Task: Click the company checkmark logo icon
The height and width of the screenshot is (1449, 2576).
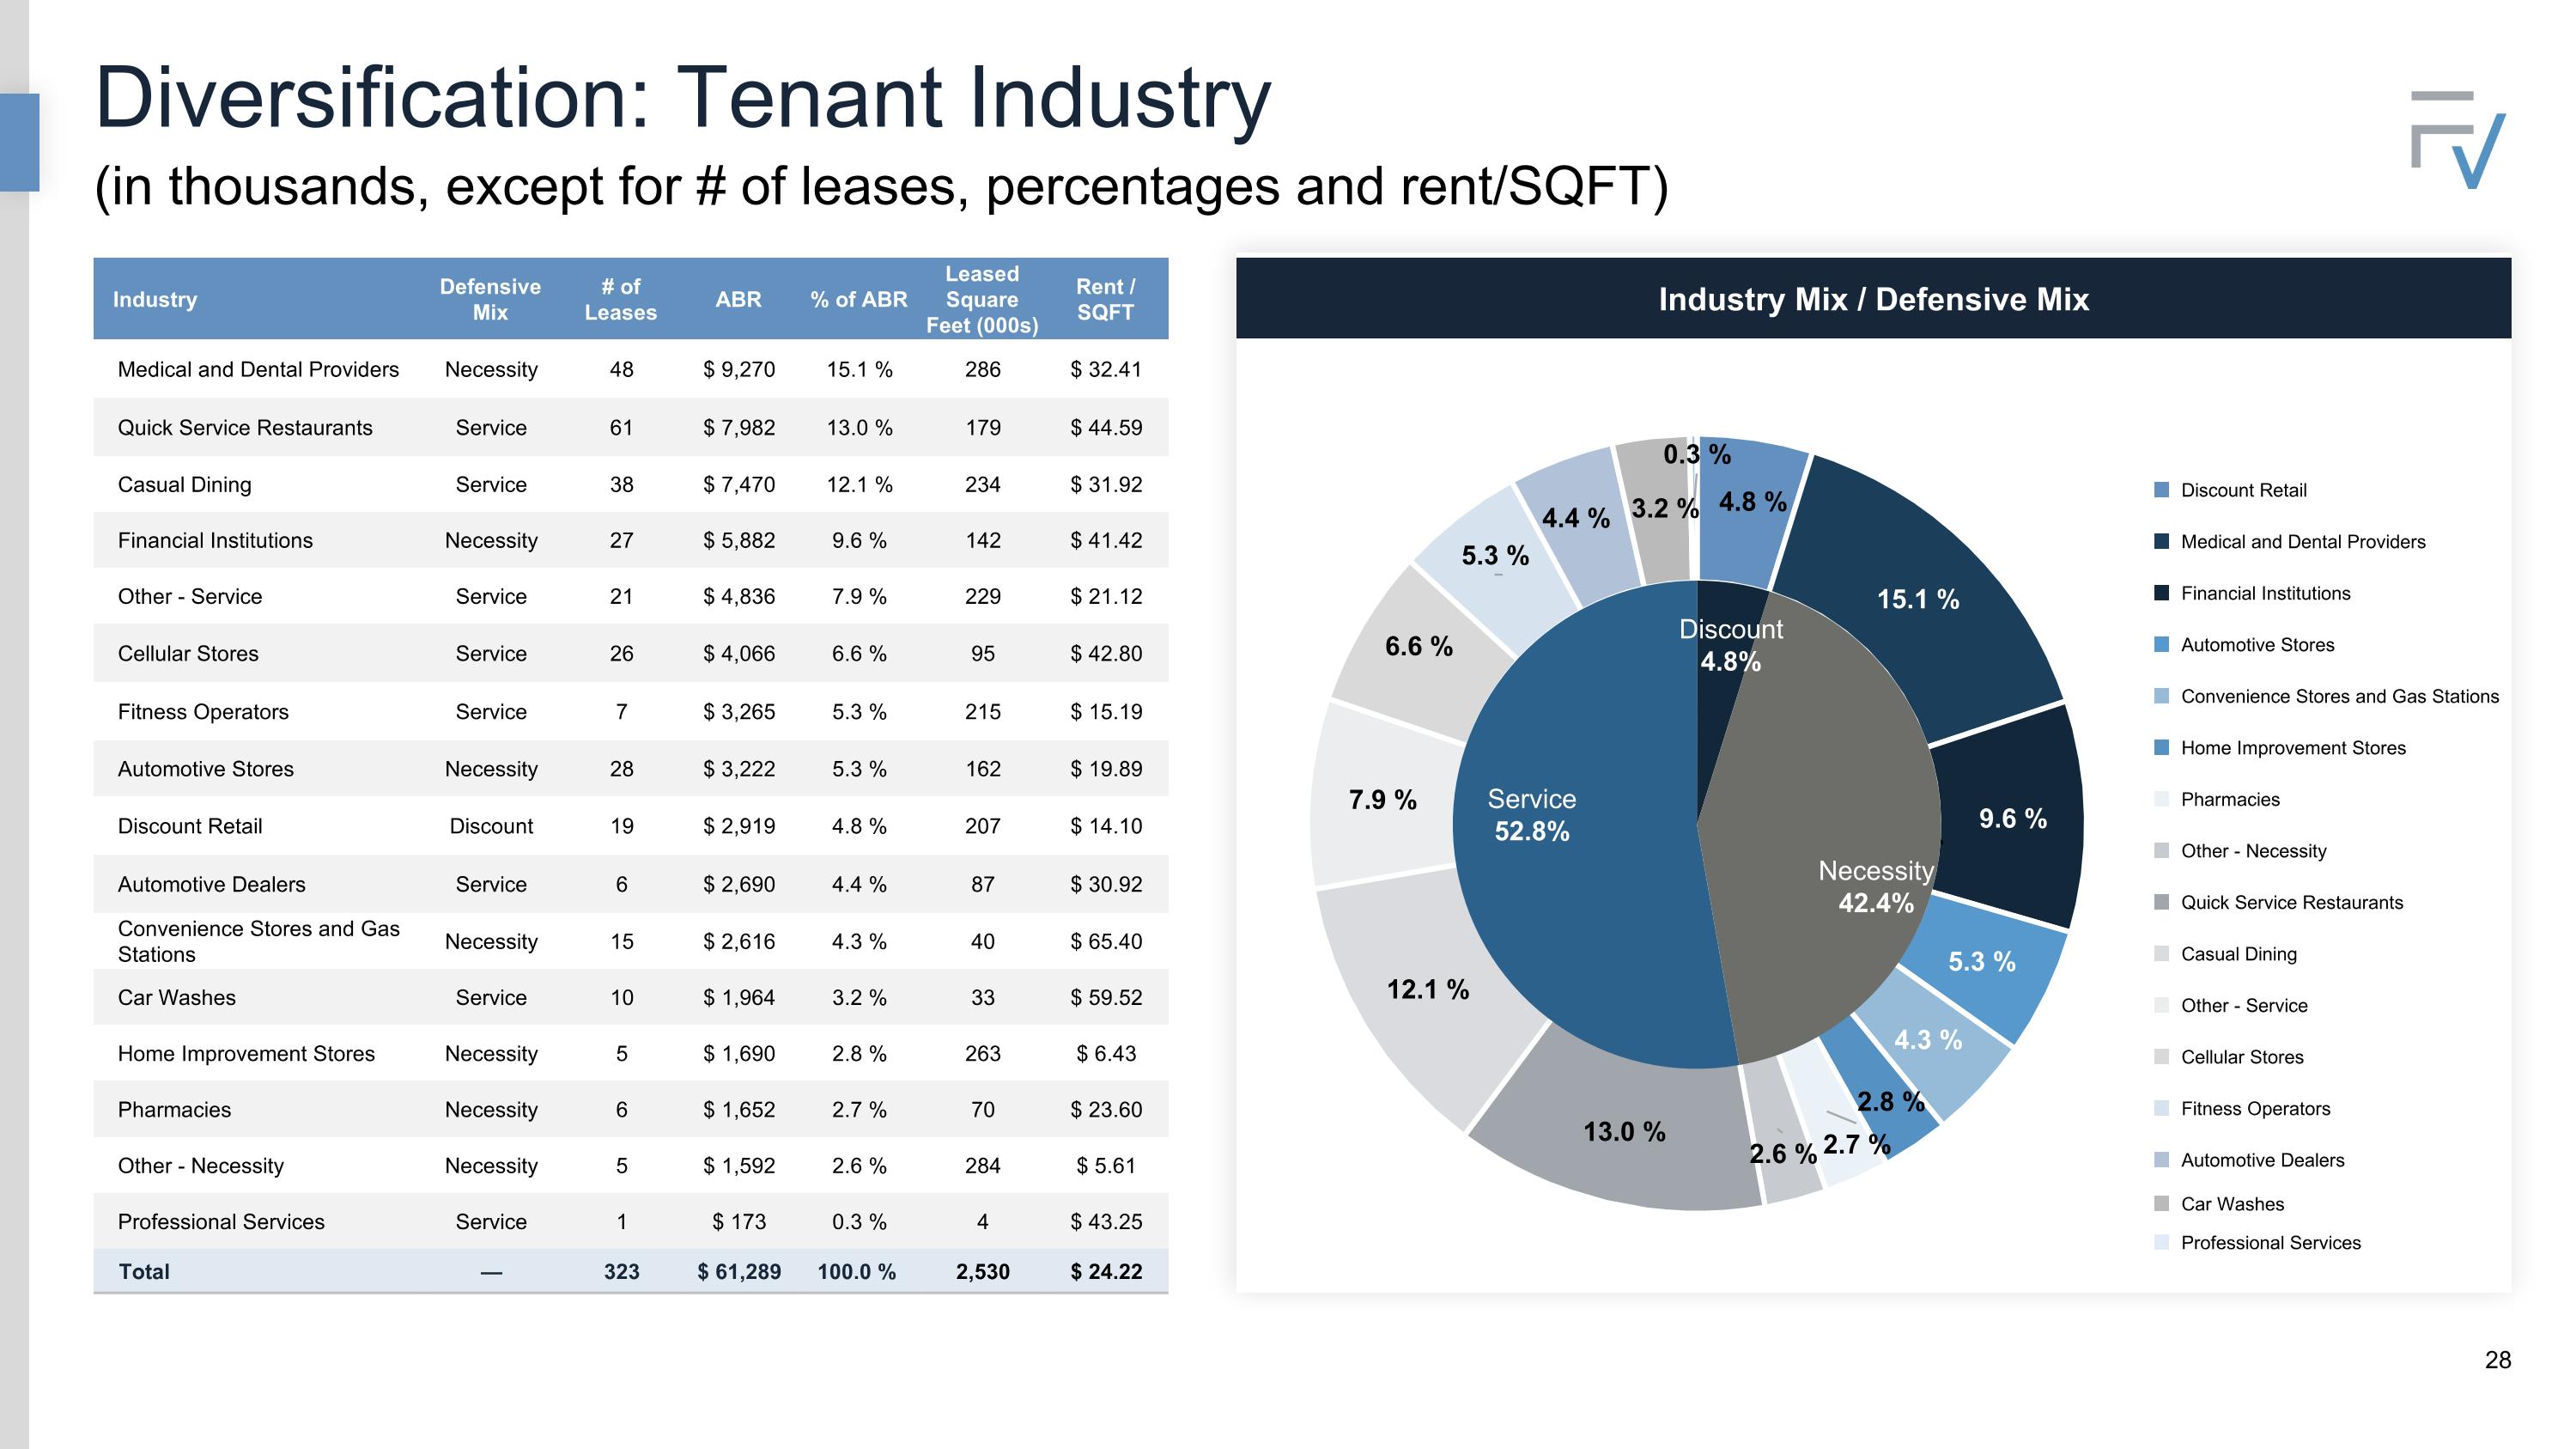Action: (2458, 141)
